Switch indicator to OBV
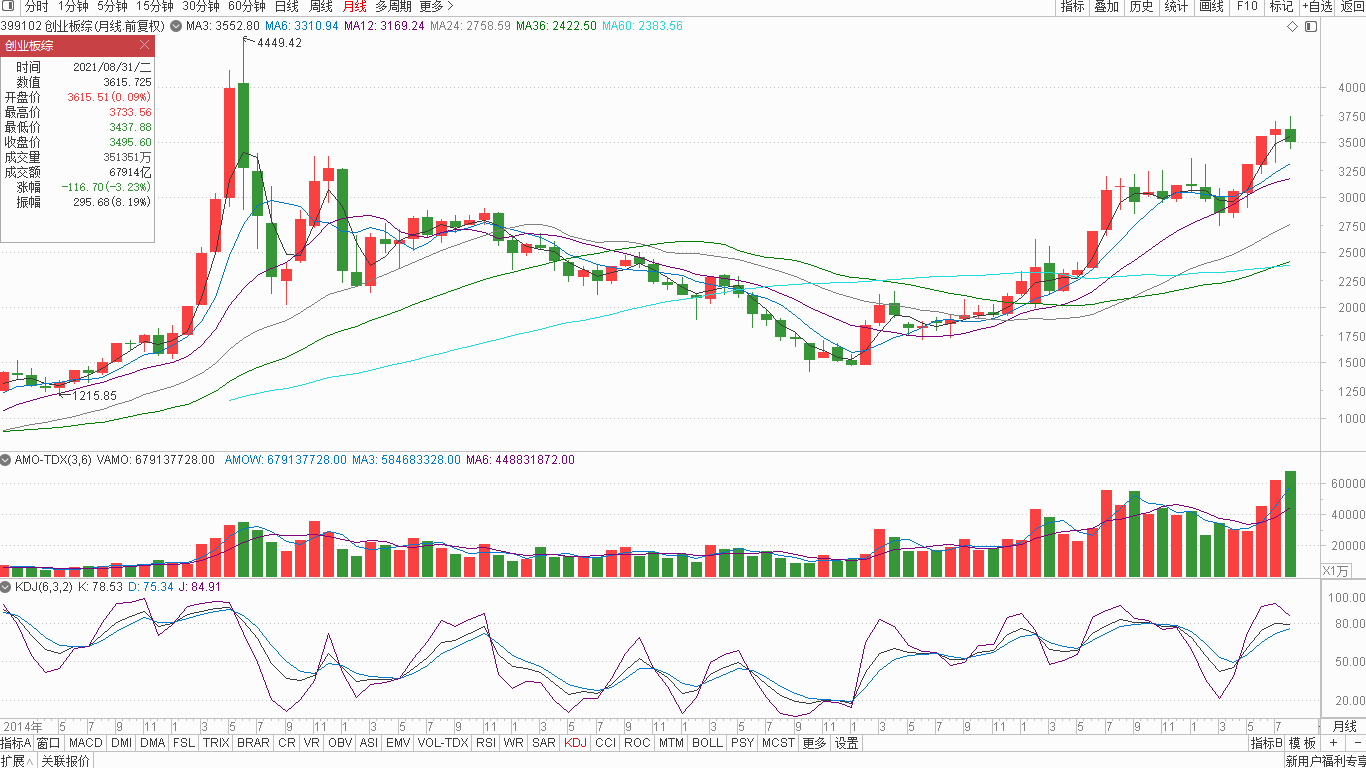The image size is (1366, 768). [340, 743]
